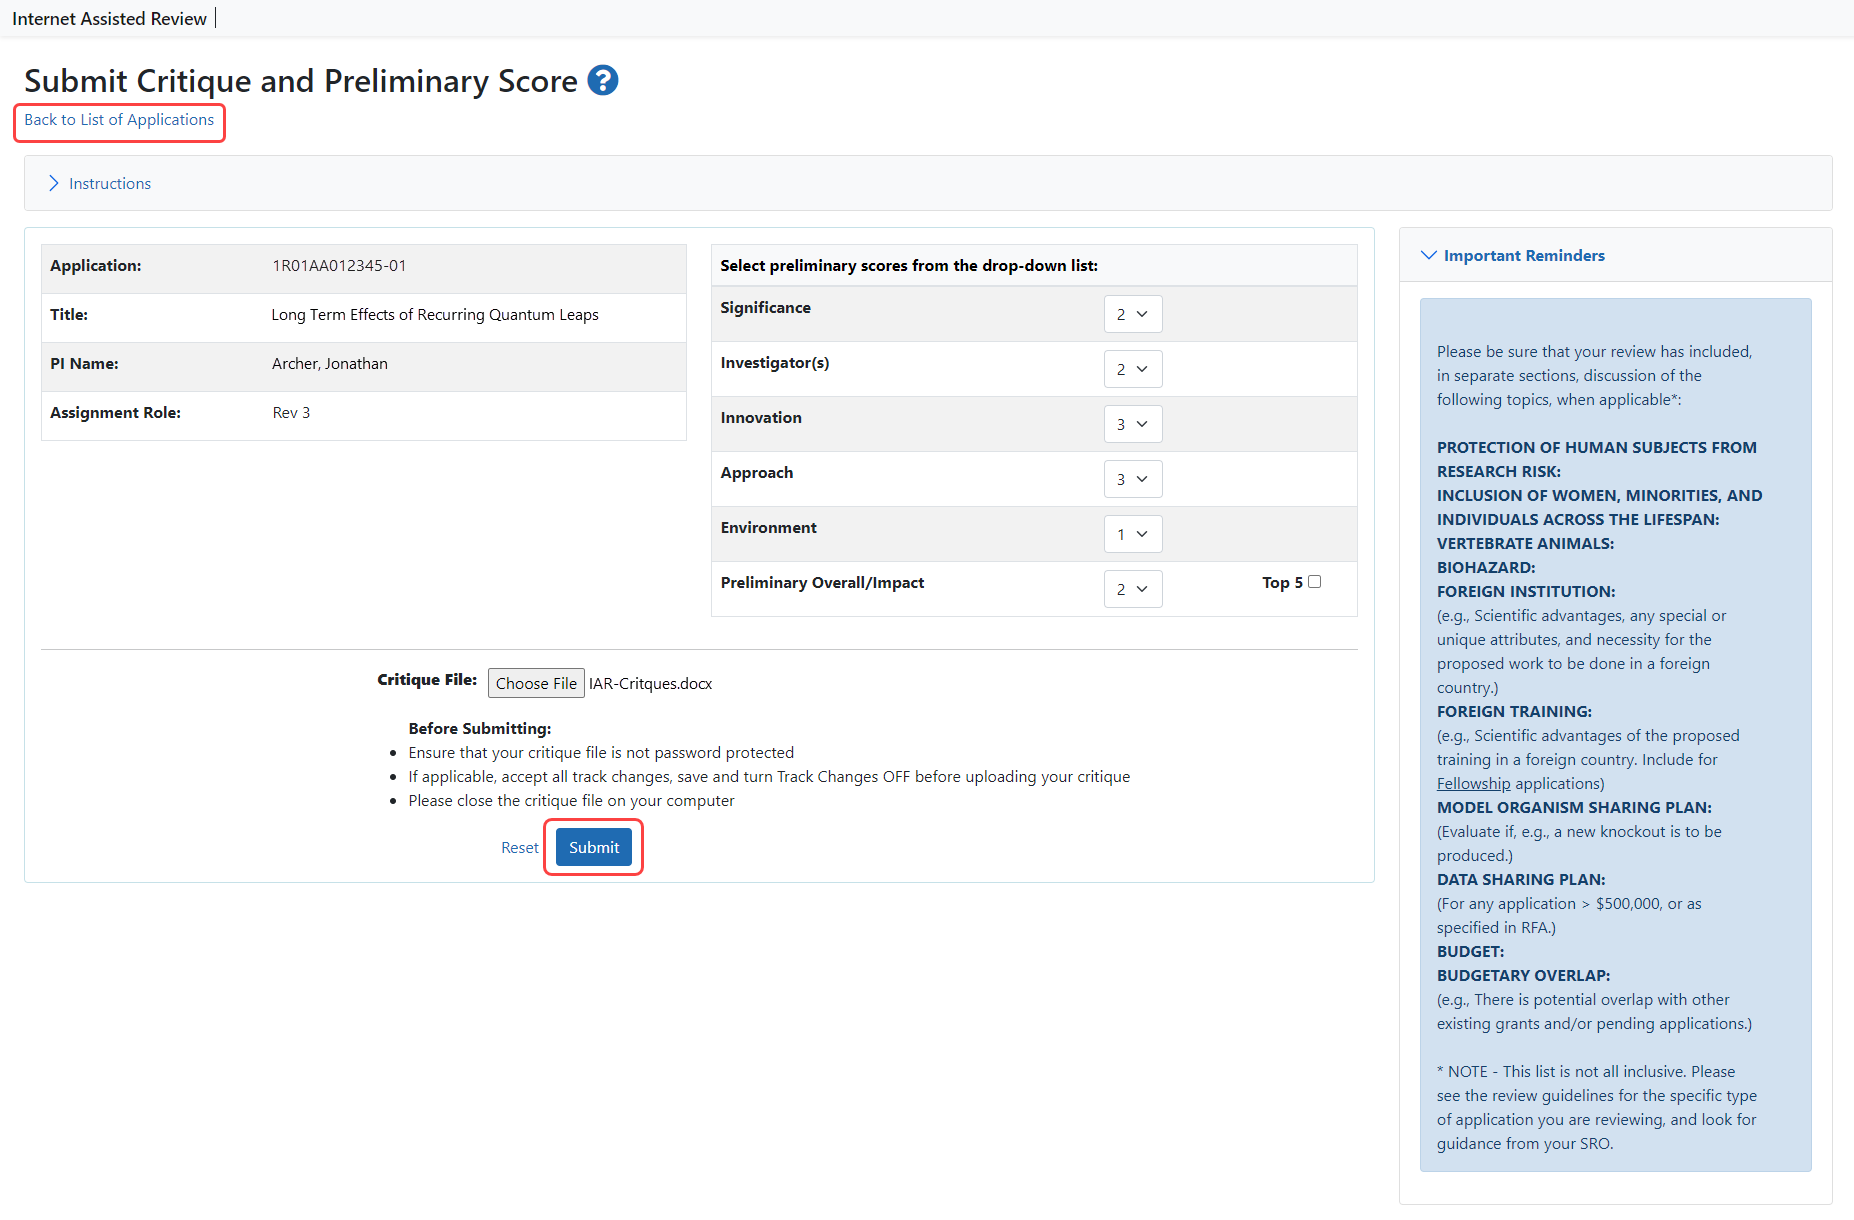Screen dimensions: 1854x1220
Task: Open the Significance score dropdown
Action: point(1133,314)
